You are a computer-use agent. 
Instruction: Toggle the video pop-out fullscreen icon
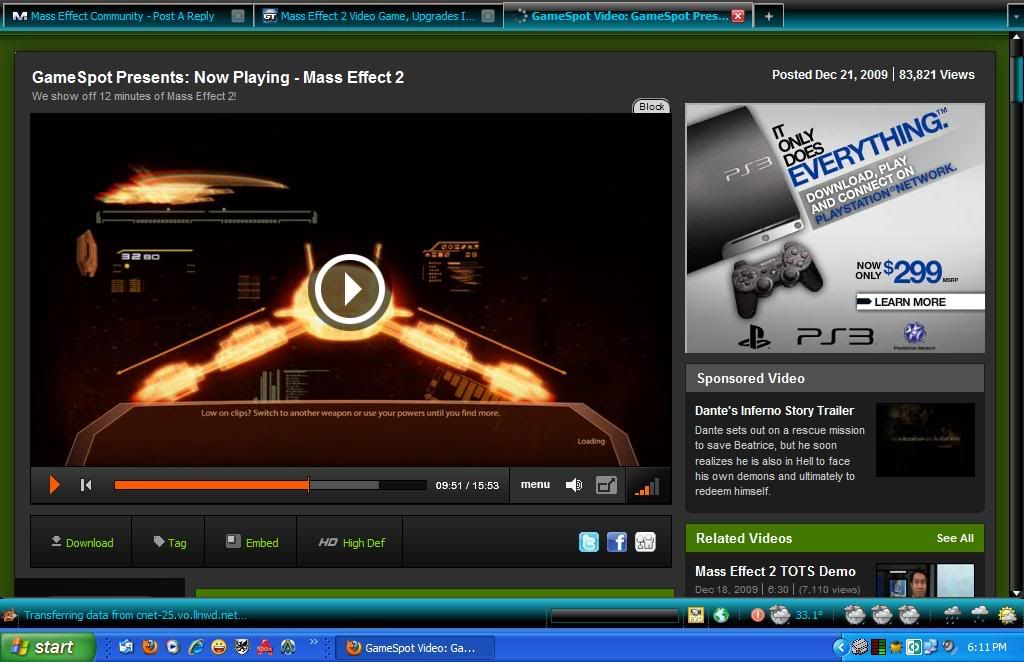[606, 485]
